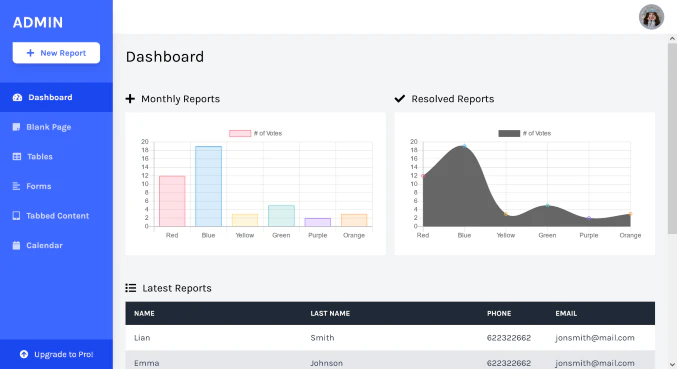Click the plus icon next to Monthly Reports
Viewport: 677px width, 369px height.
130,99
